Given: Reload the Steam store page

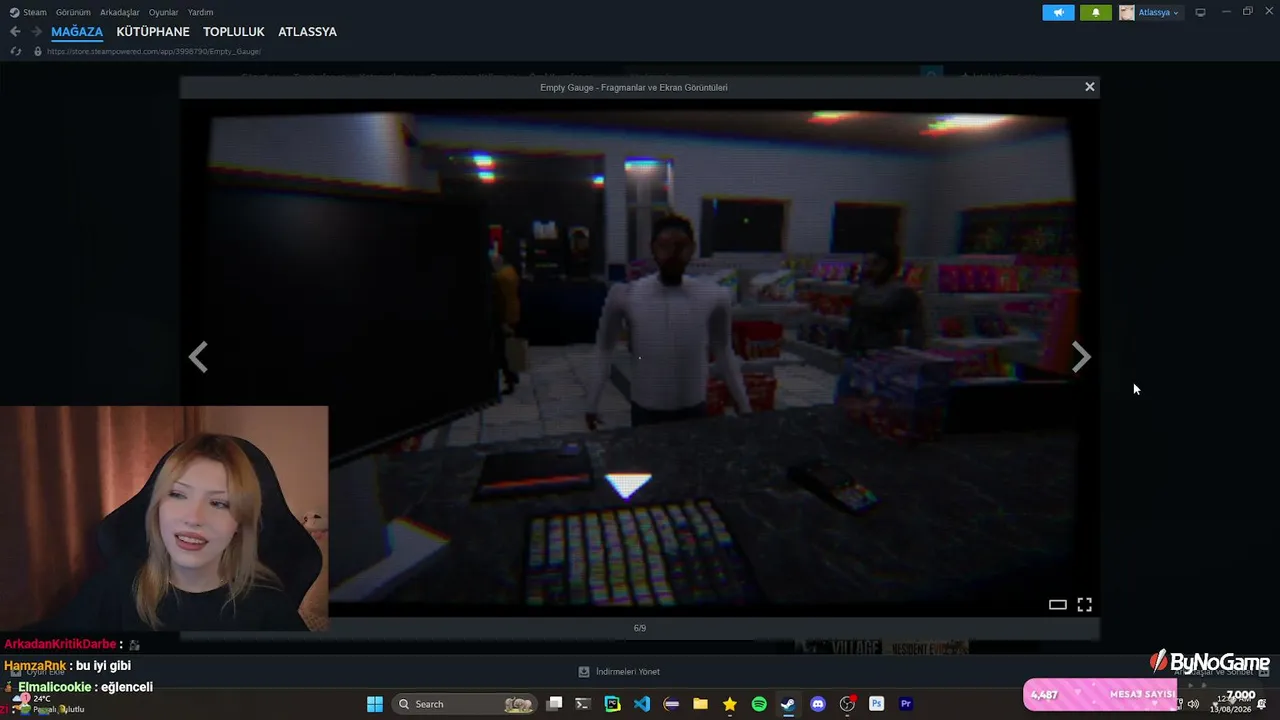Looking at the screenshot, I should [x=15, y=51].
